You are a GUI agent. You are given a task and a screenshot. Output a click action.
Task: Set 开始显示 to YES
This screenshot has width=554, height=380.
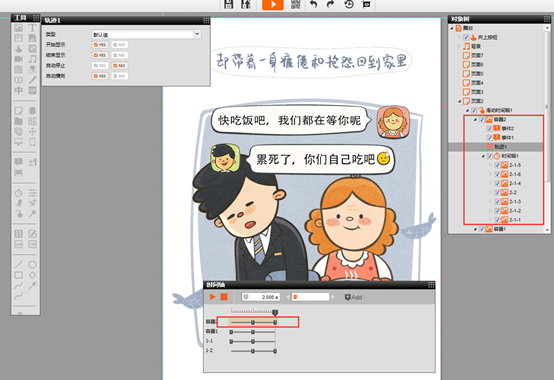pyautogui.click(x=100, y=45)
